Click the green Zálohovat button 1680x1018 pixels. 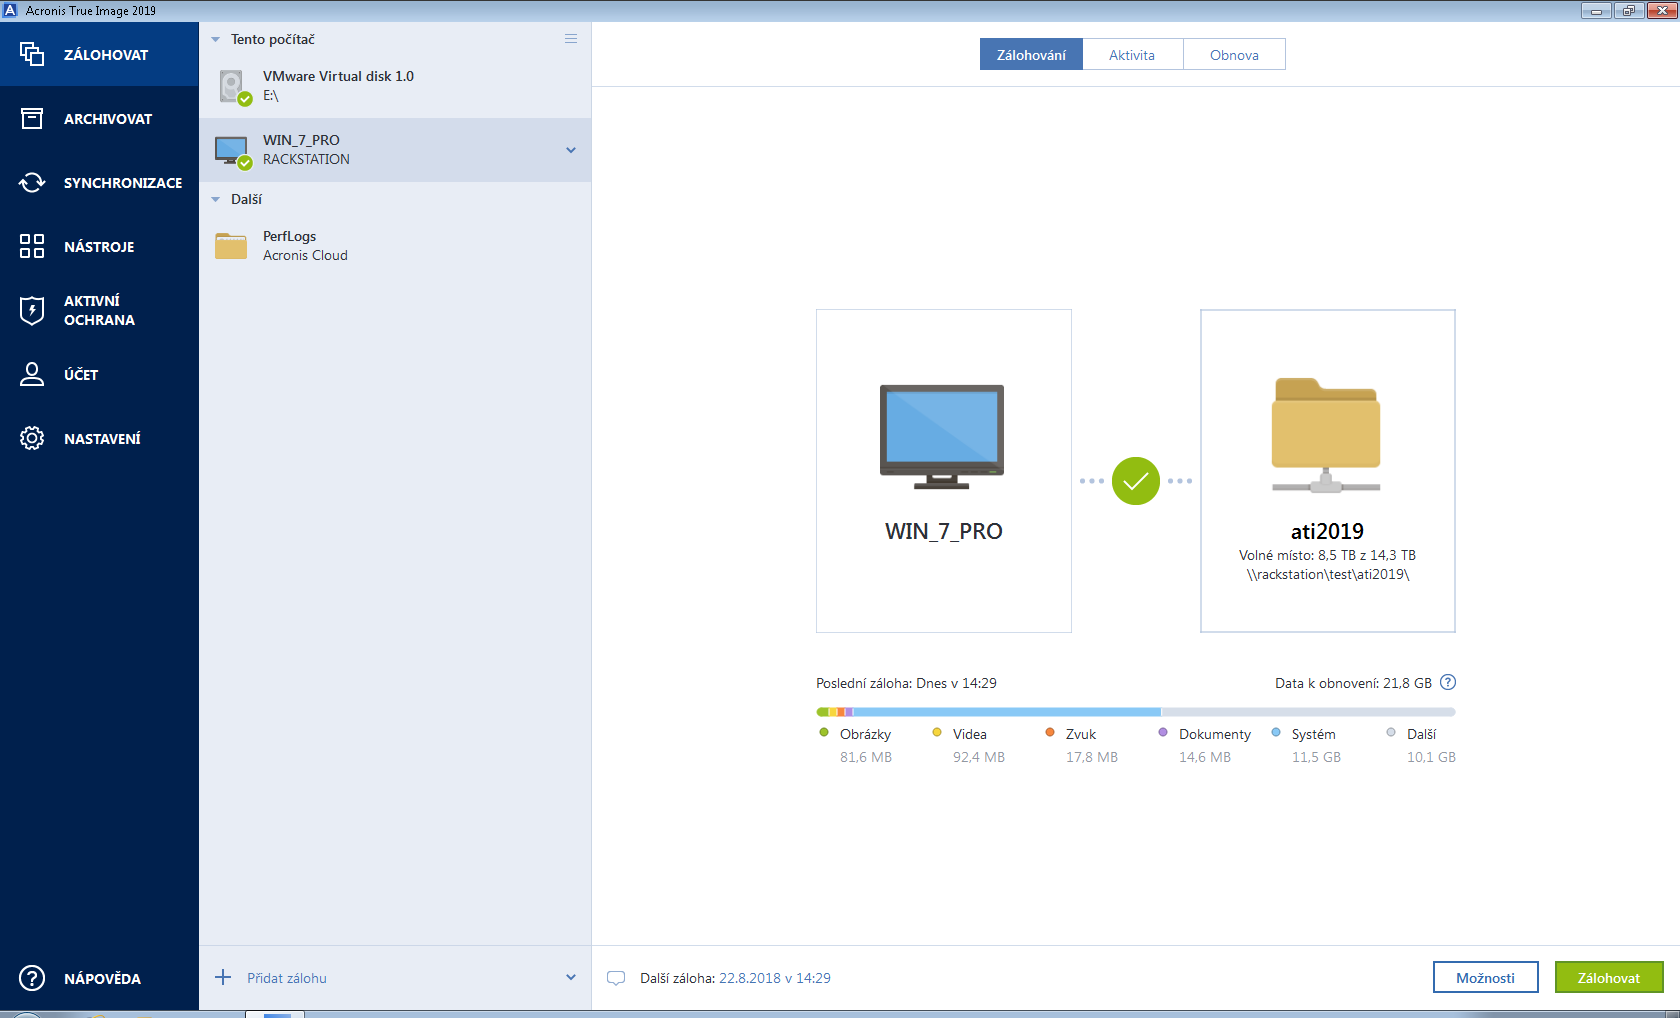1608,978
